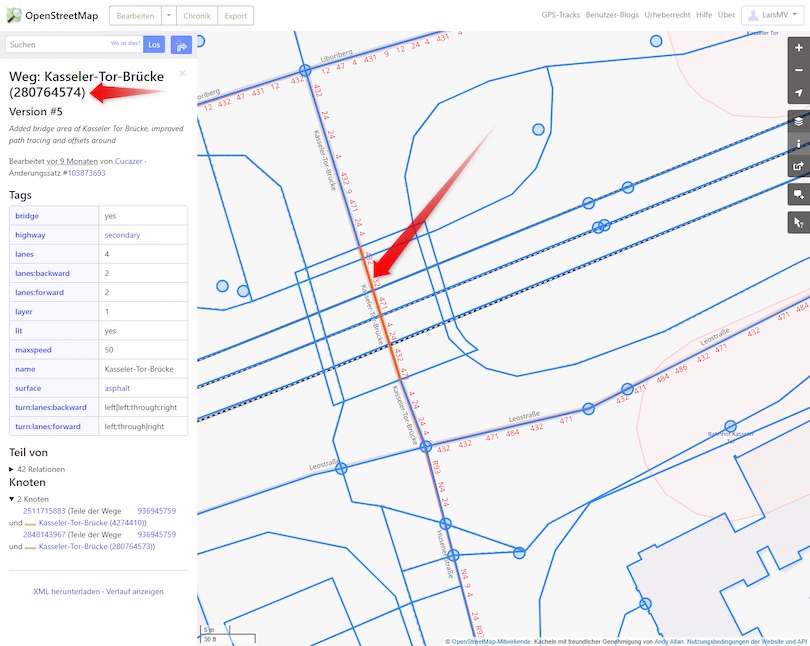The width and height of the screenshot is (810, 646).
Task: Zoom in with the plus button
Action: pos(799,48)
